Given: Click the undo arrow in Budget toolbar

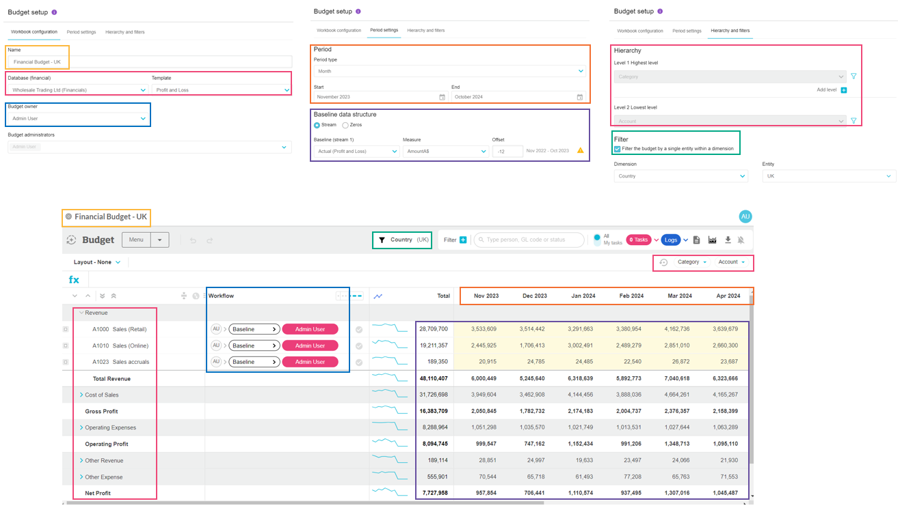Looking at the screenshot, I should pyautogui.click(x=193, y=240).
